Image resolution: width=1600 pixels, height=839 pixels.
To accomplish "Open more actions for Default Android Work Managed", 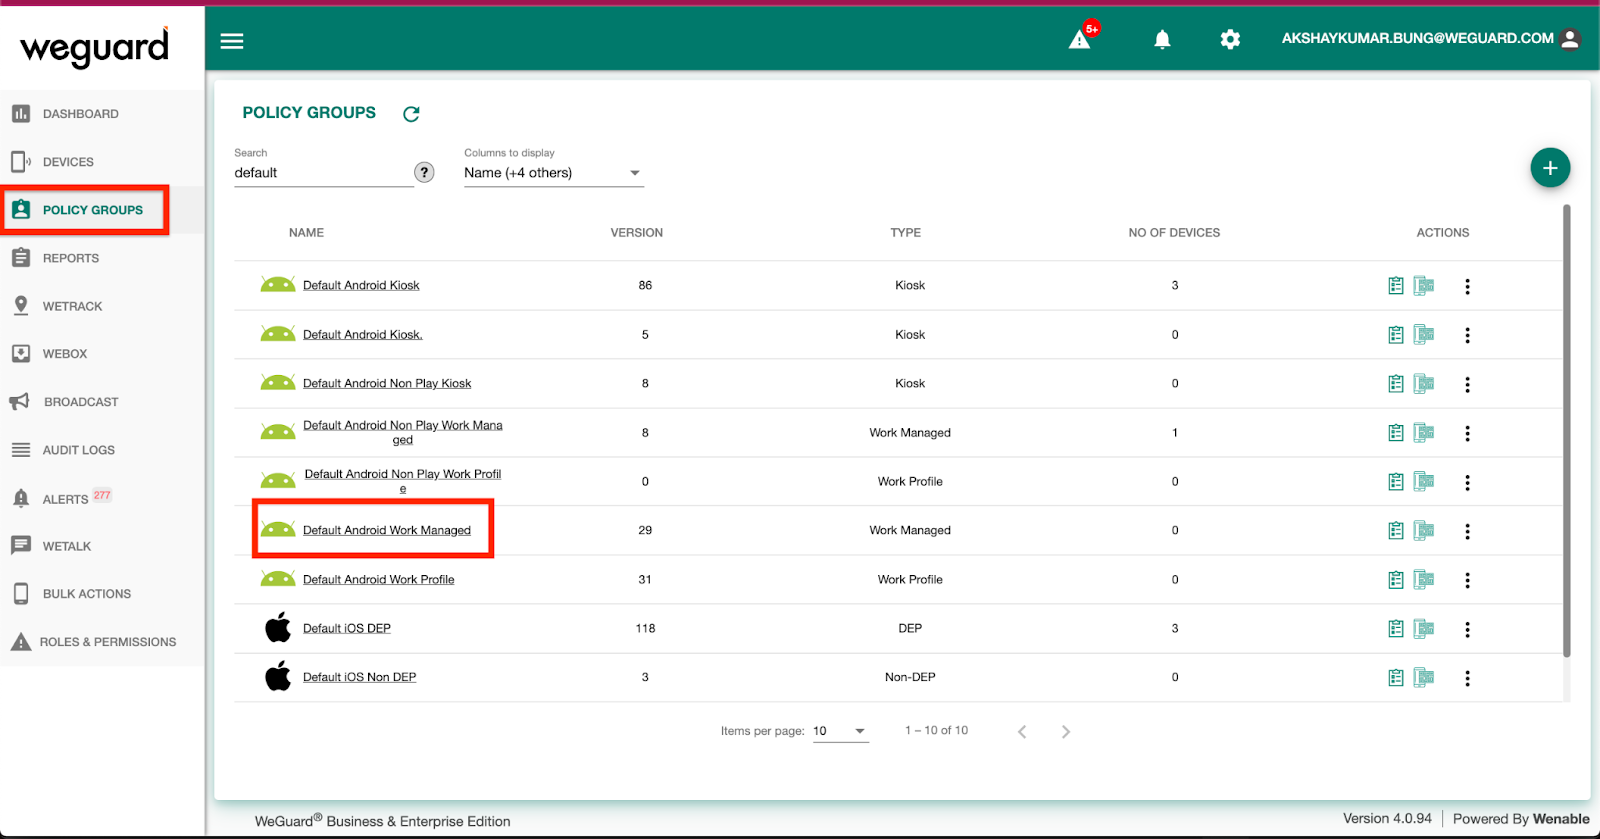I will tap(1467, 531).
